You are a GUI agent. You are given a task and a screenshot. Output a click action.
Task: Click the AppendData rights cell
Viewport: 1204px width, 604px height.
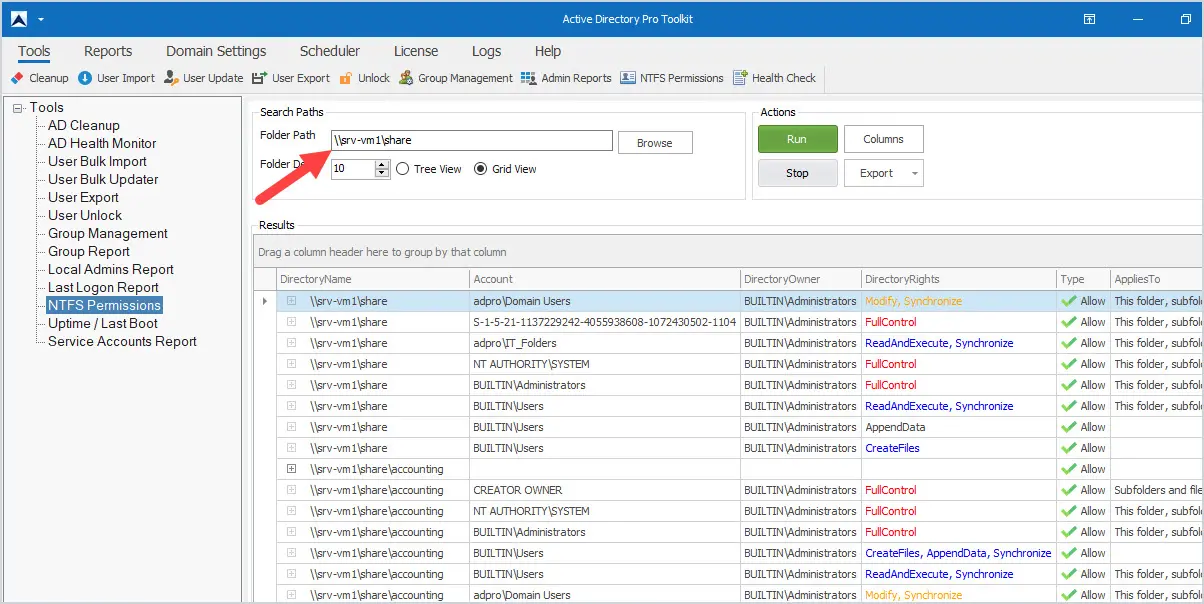coord(959,427)
